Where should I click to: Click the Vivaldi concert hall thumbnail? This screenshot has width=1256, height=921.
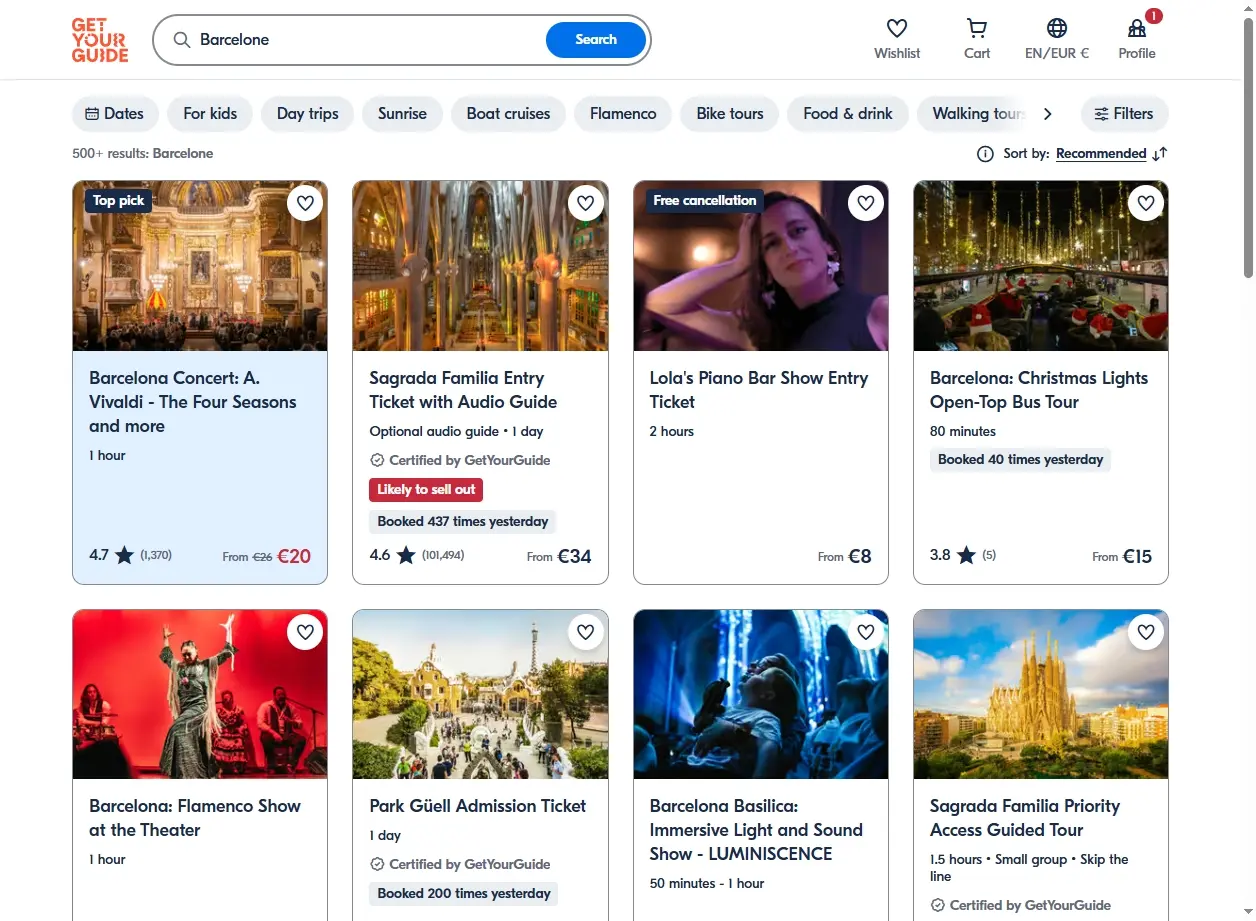click(200, 266)
